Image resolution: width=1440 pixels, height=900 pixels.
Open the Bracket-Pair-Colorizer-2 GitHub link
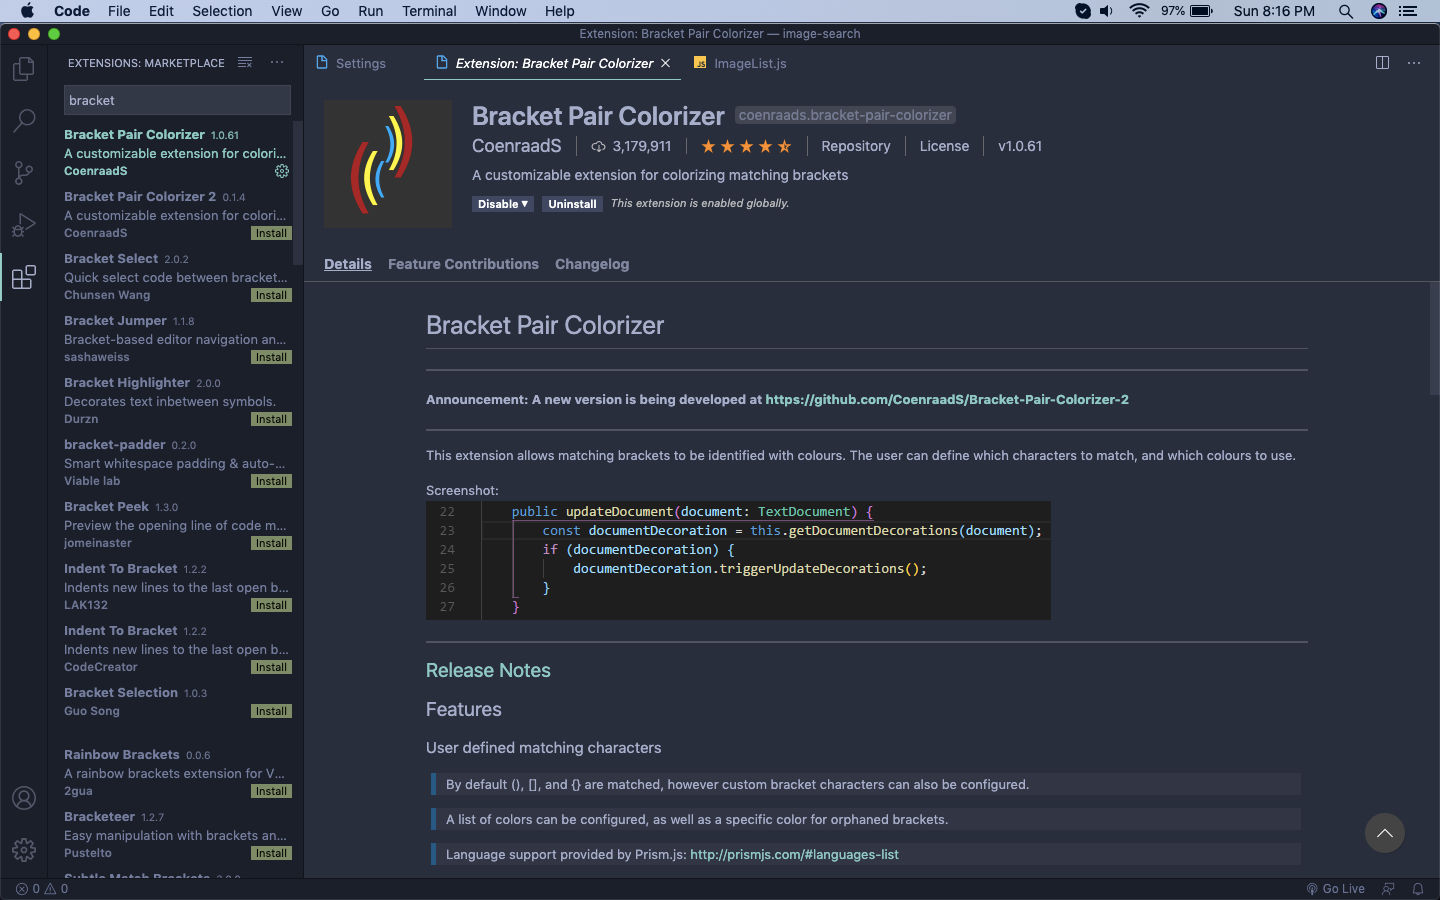[947, 399]
